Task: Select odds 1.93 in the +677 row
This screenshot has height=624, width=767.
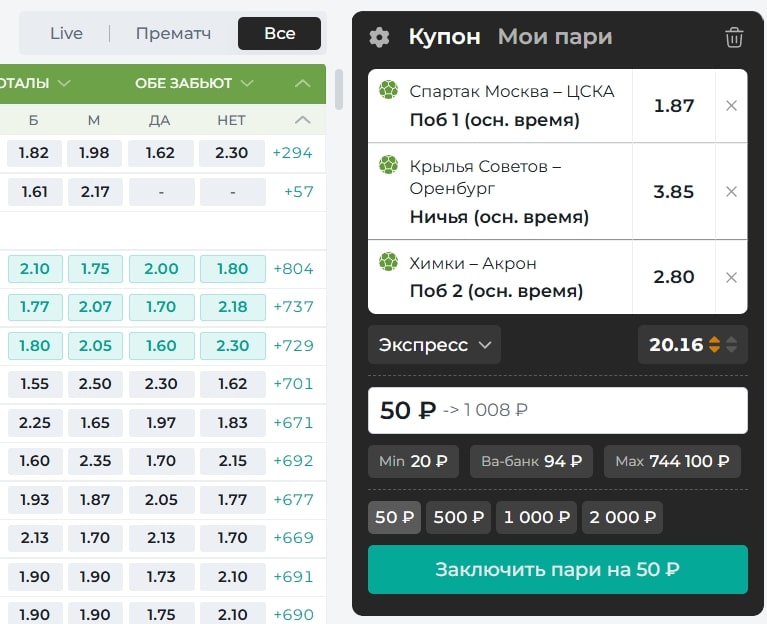Action: 34,500
